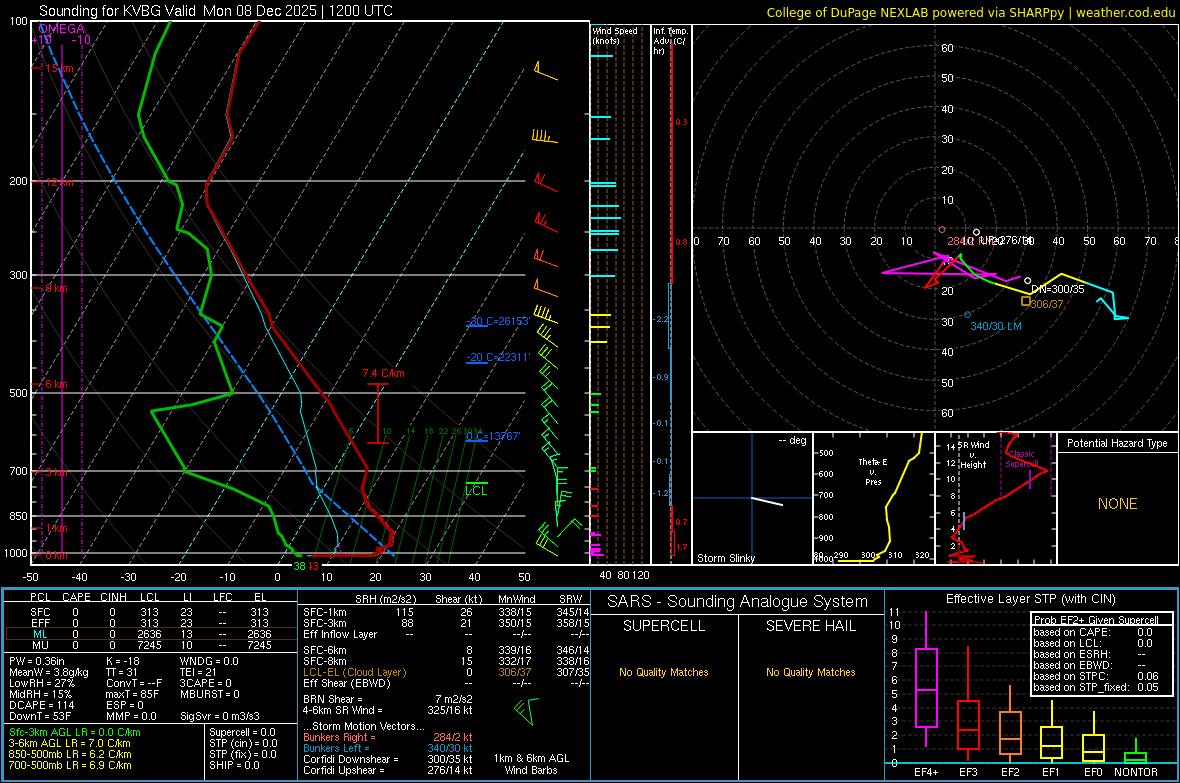Click the "Potential Hazard Type" header

[x=1117, y=443]
